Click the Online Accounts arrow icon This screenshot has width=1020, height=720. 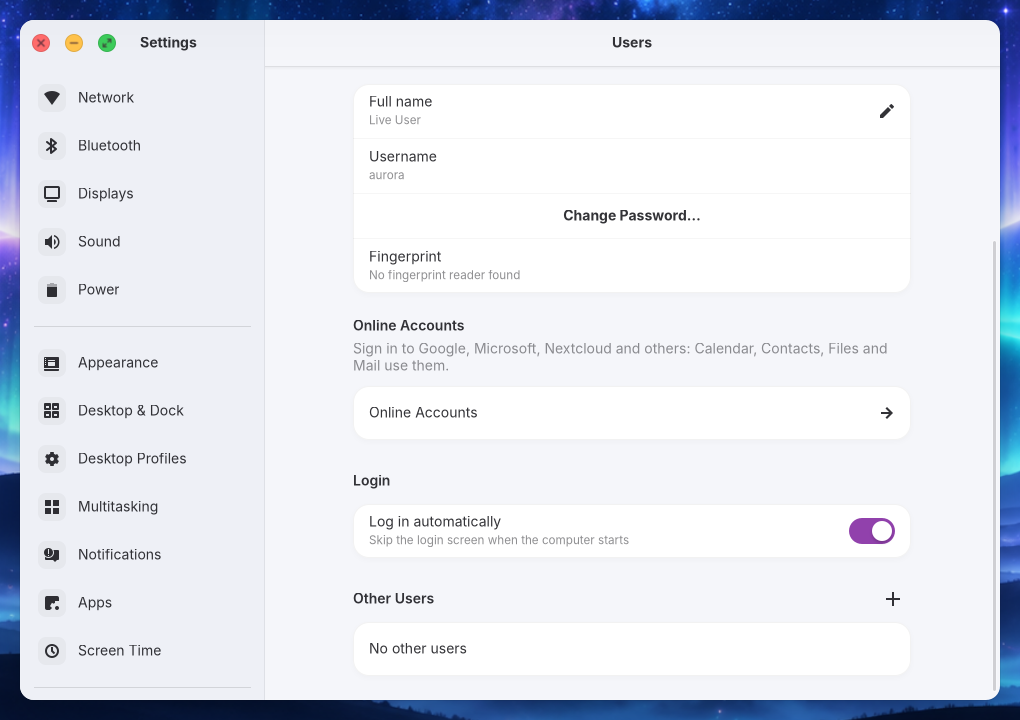pyautogui.click(x=886, y=413)
